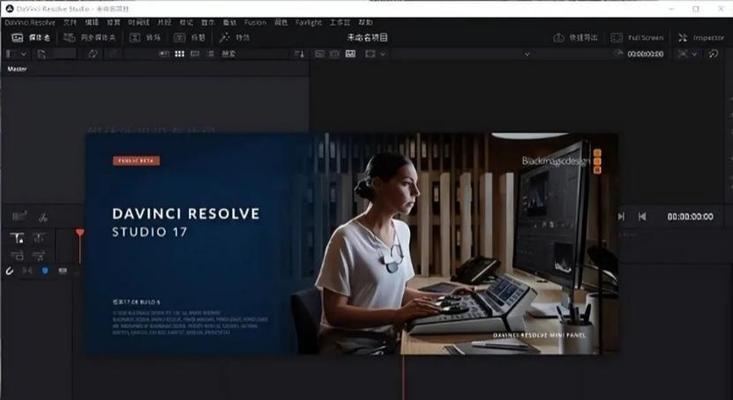This screenshot has width=733, height=400.
Task: Click the timecode beside playback controls
Action: (690, 217)
